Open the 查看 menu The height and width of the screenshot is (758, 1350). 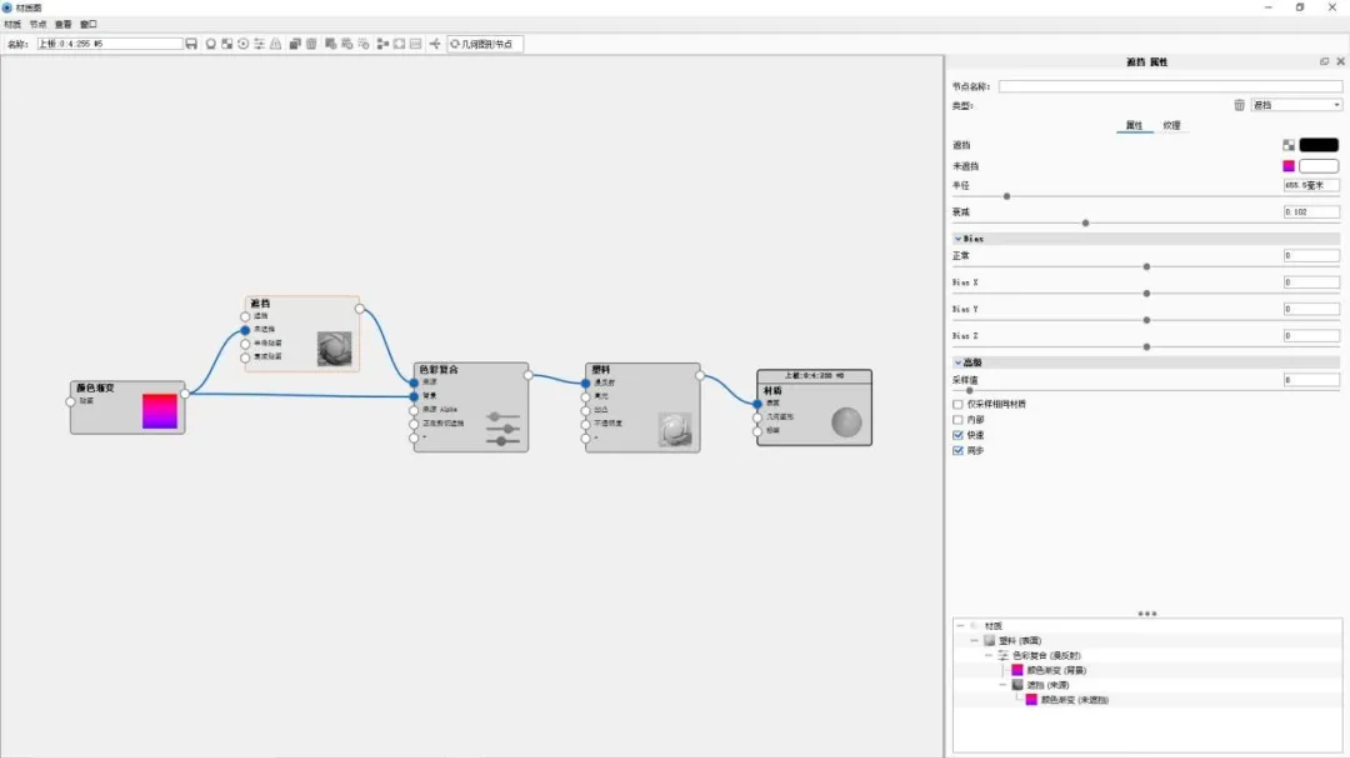coord(63,24)
